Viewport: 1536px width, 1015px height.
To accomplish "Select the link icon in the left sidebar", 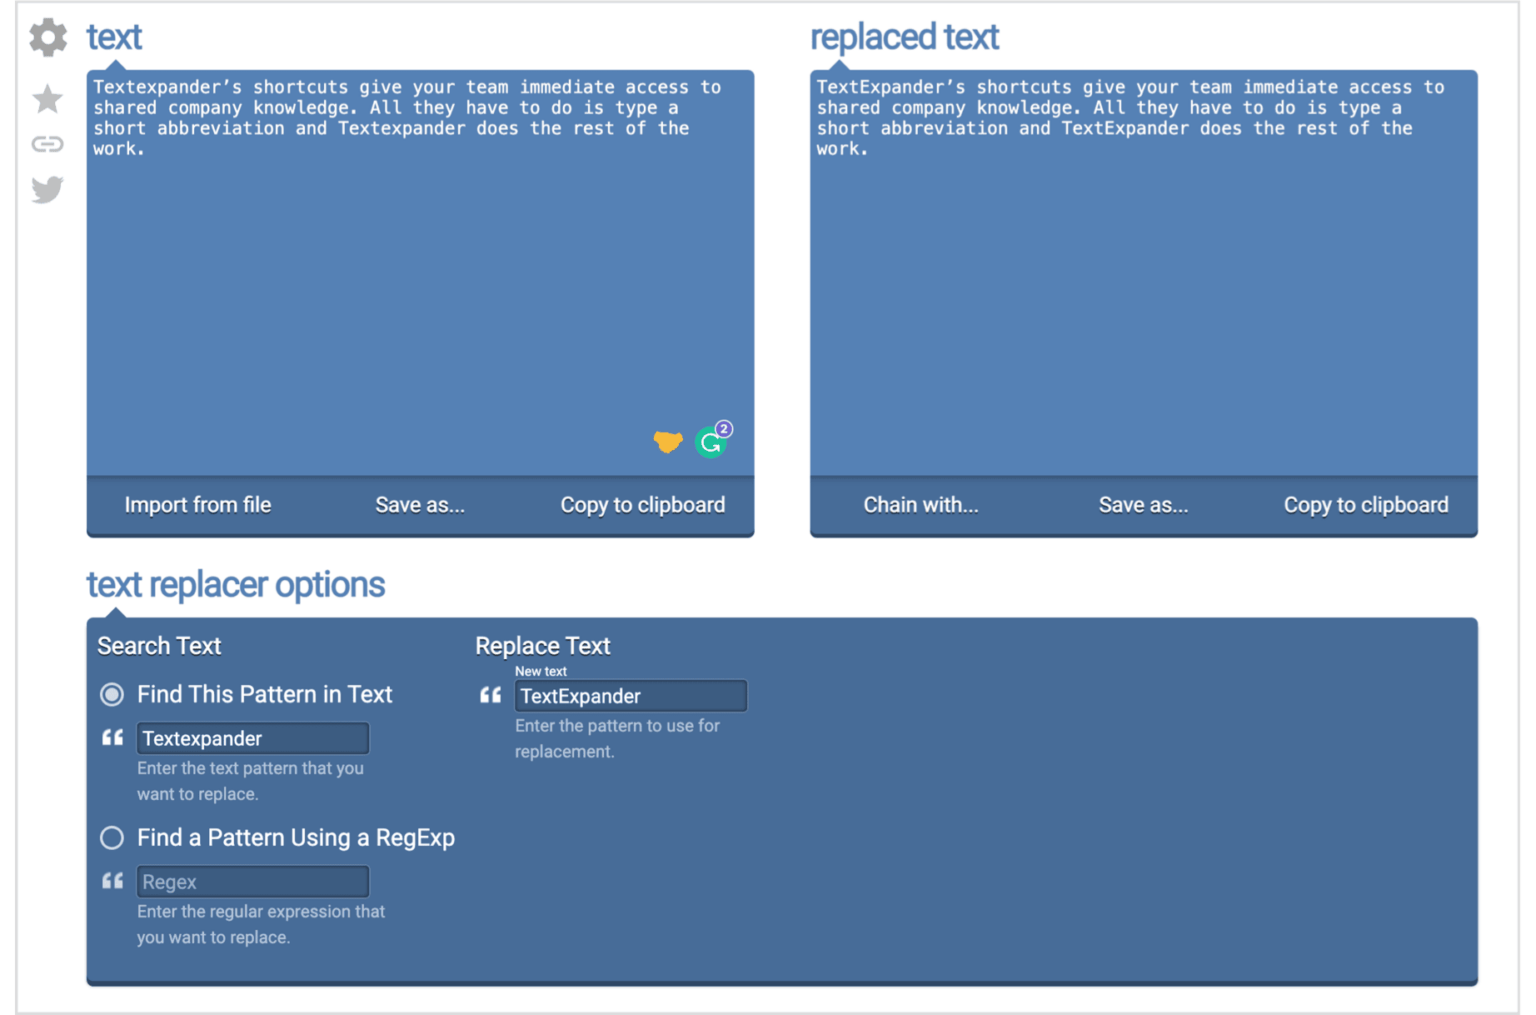I will coord(47,143).
